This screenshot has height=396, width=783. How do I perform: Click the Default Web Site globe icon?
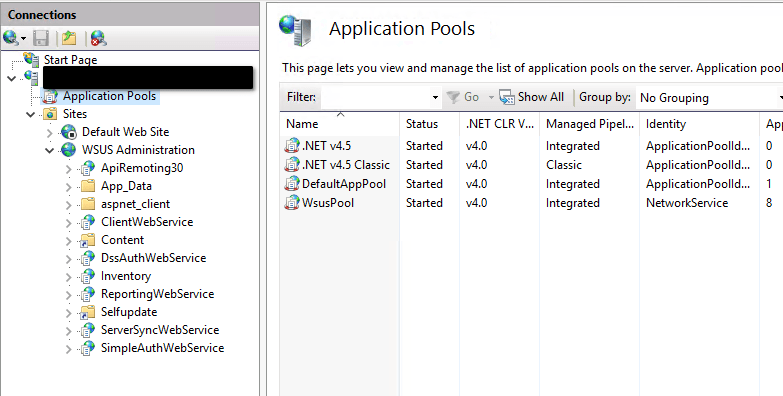tap(69, 132)
